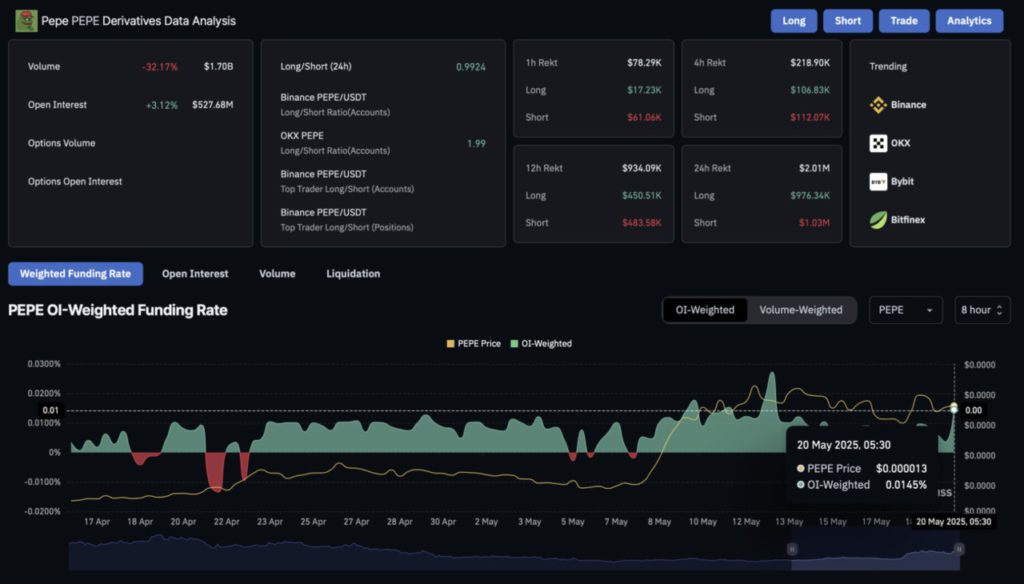The image size is (1024, 584).
Task: Toggle the PEPE Price legend series
Action: point(473,344)
